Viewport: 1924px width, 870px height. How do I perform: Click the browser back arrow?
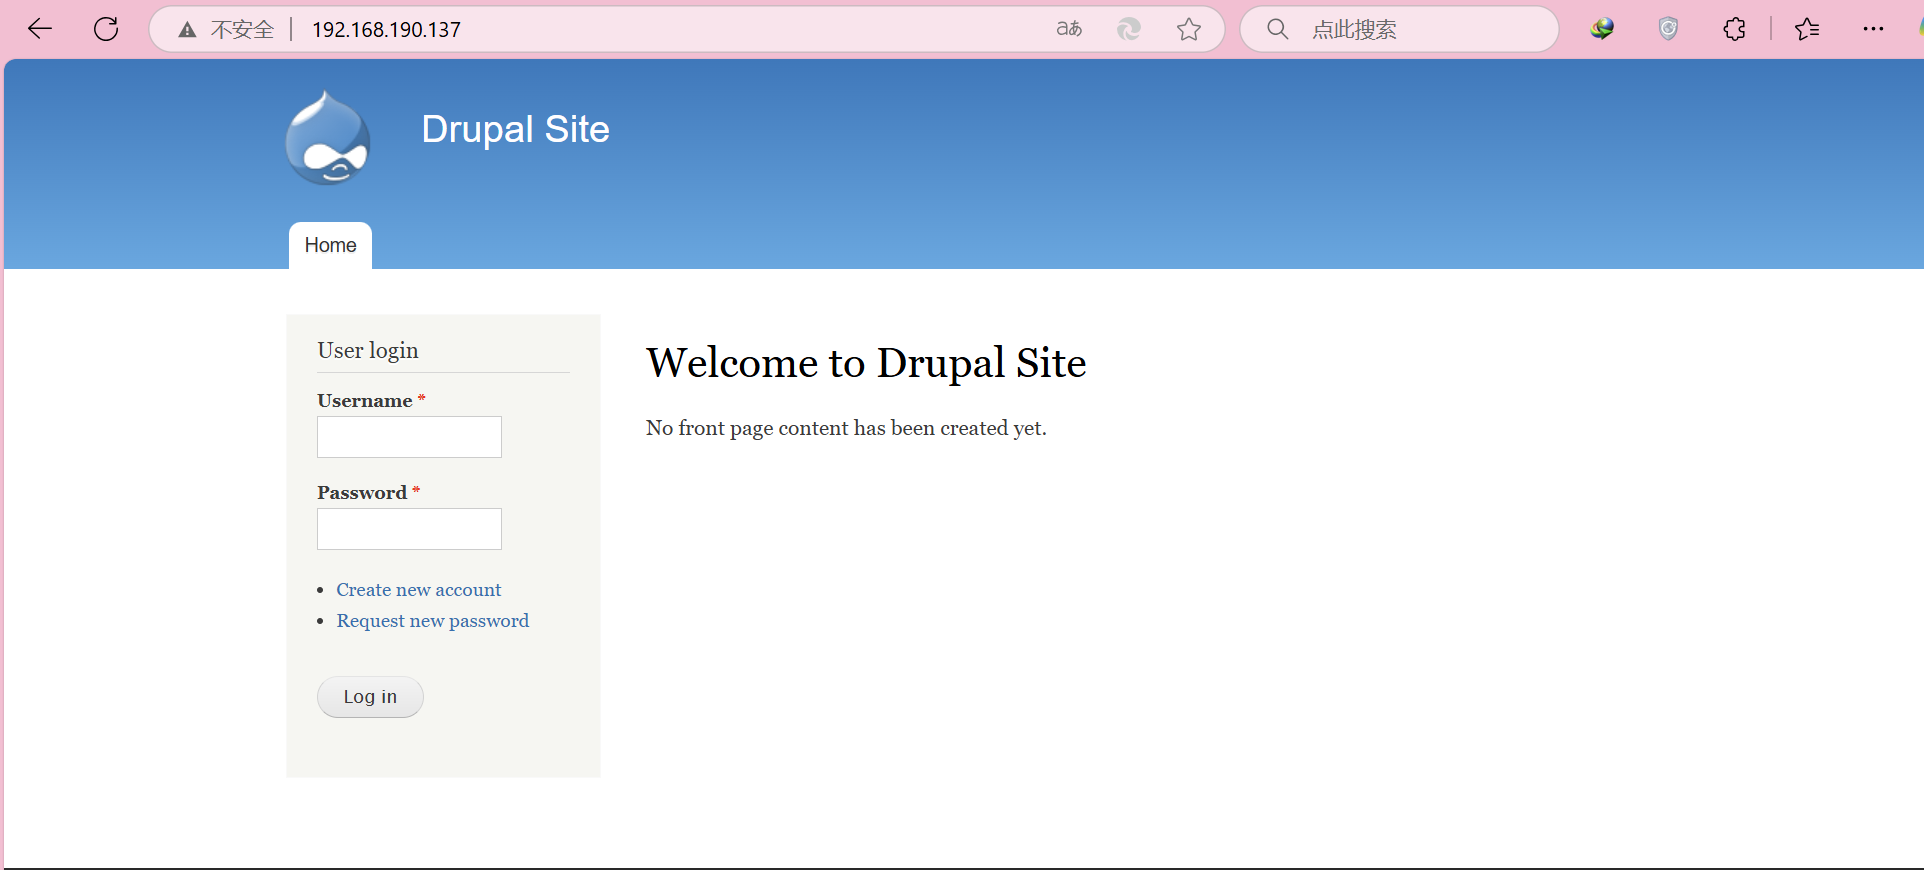[40, 29]
